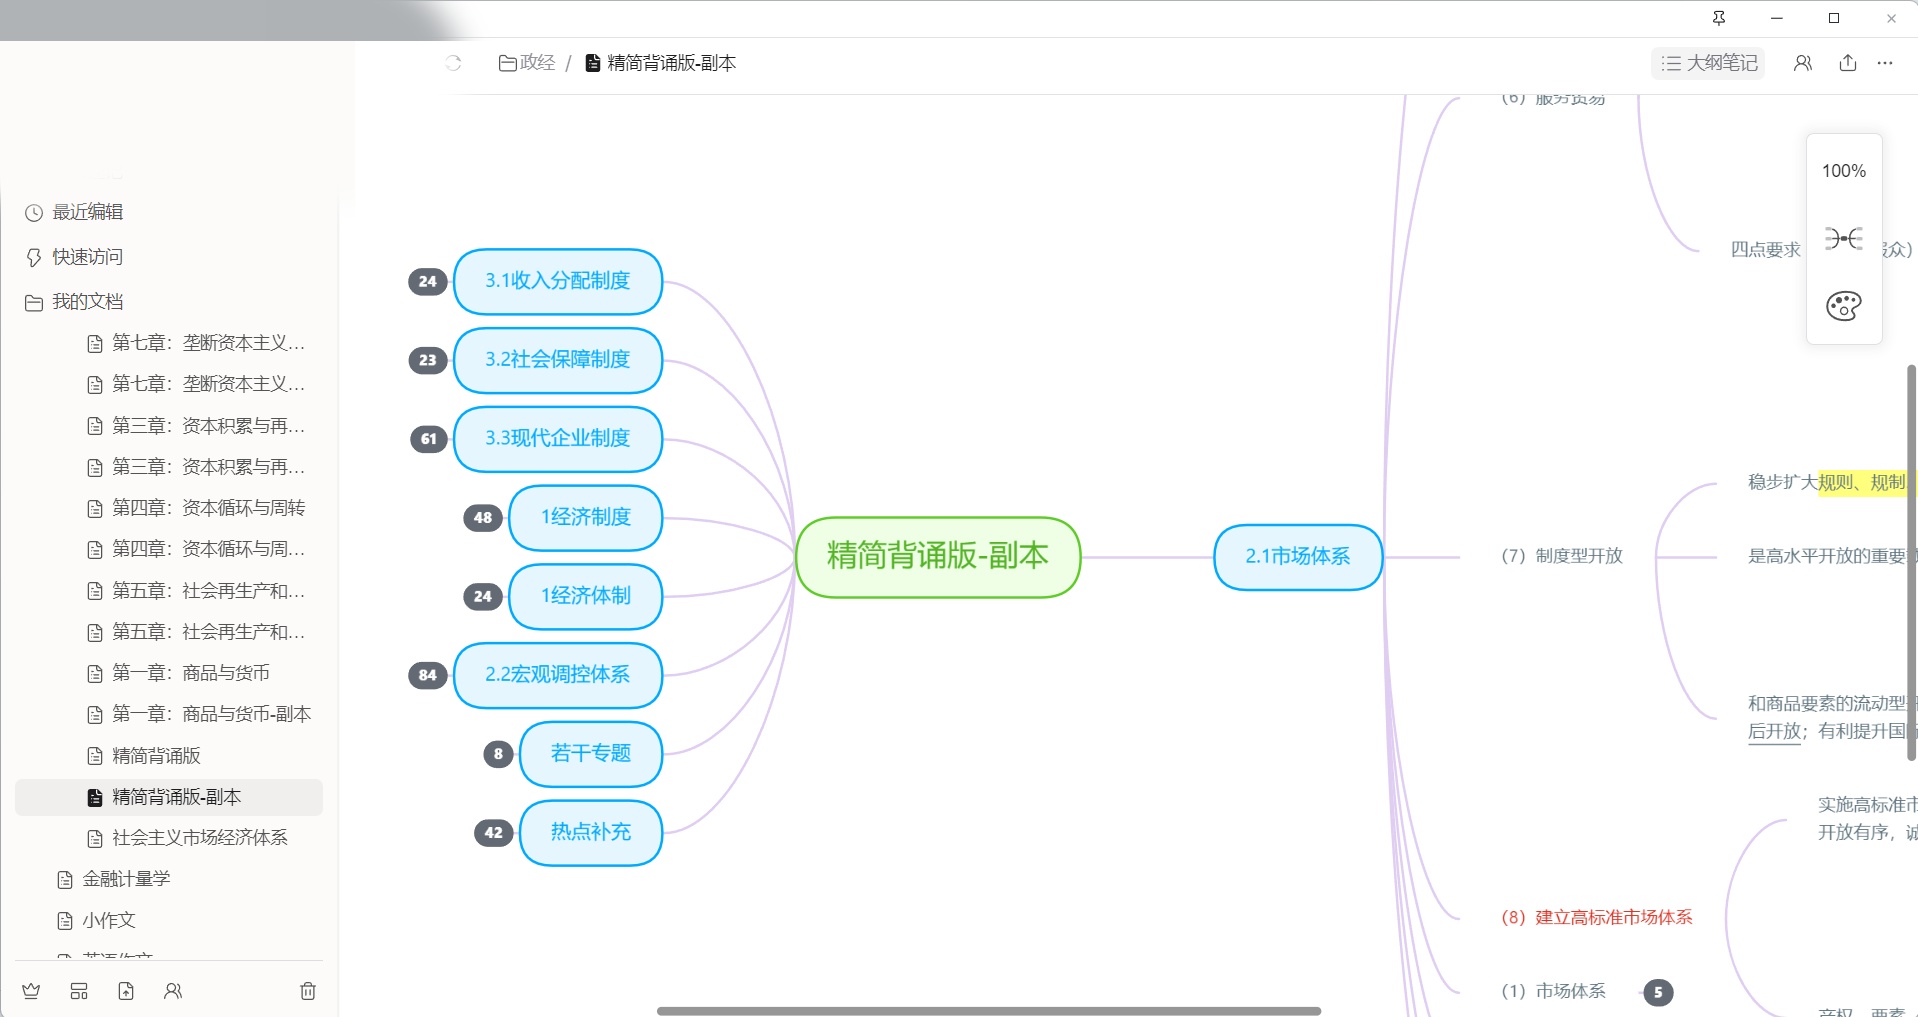Viewport: 1918px width, 1017px height.
Task: Click the theme palette icon
Action: click(x=1843, y=306)
